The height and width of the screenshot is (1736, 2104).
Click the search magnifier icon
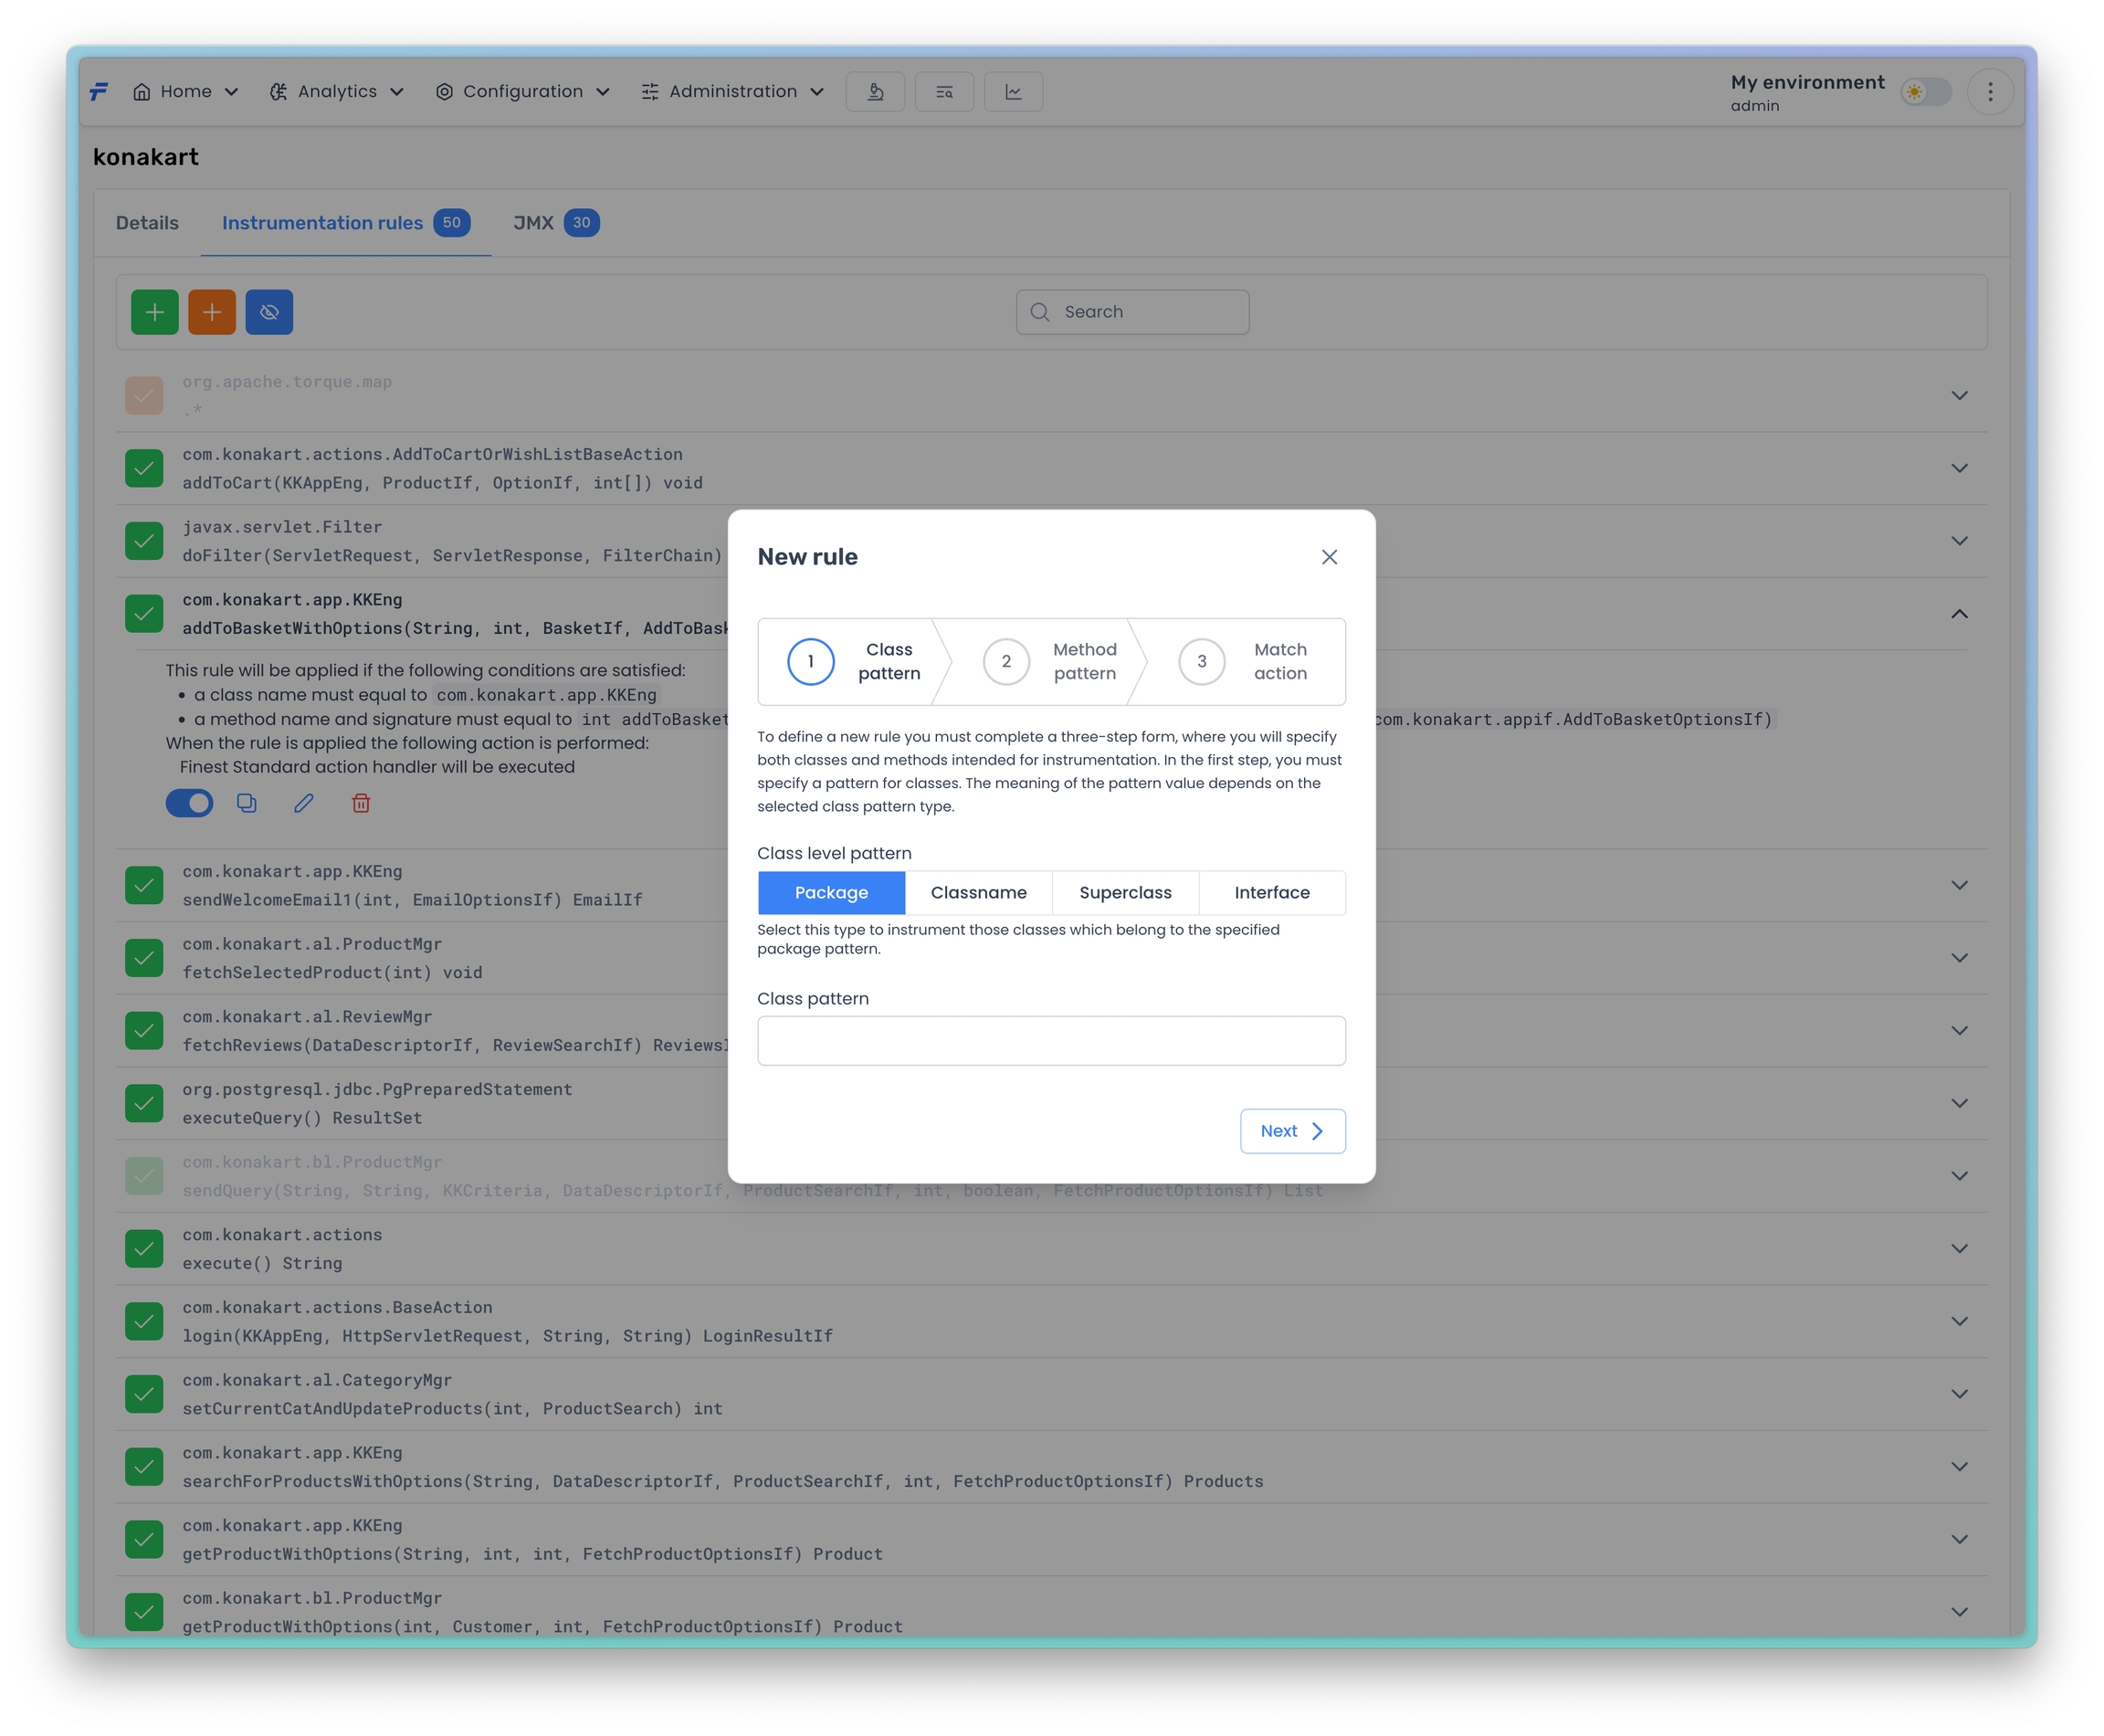[1040, 312]
